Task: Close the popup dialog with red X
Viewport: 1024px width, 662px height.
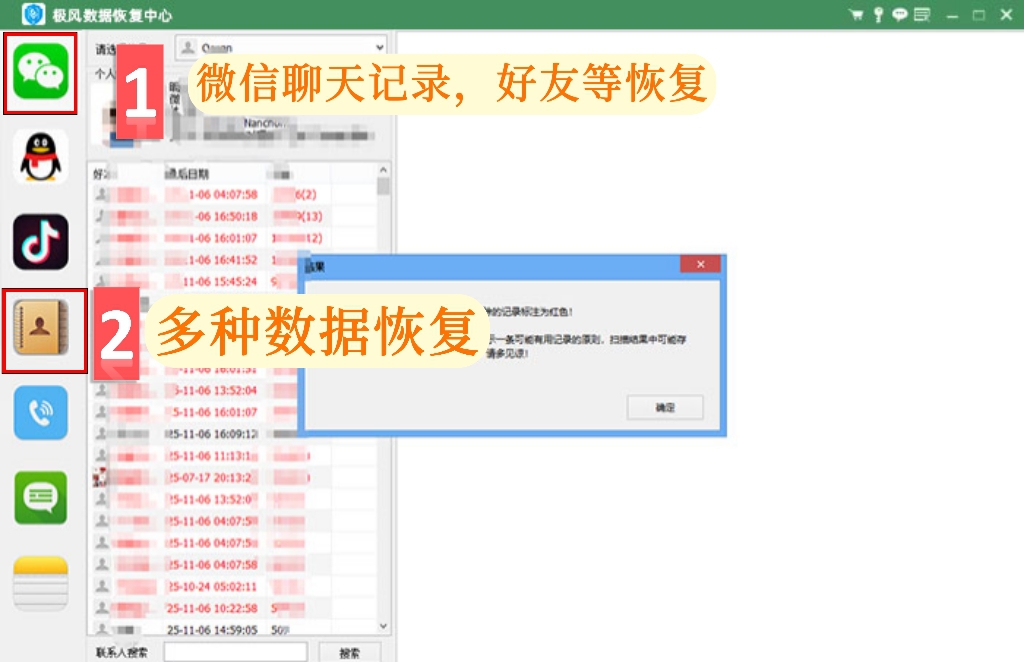Action: (700, 264)
